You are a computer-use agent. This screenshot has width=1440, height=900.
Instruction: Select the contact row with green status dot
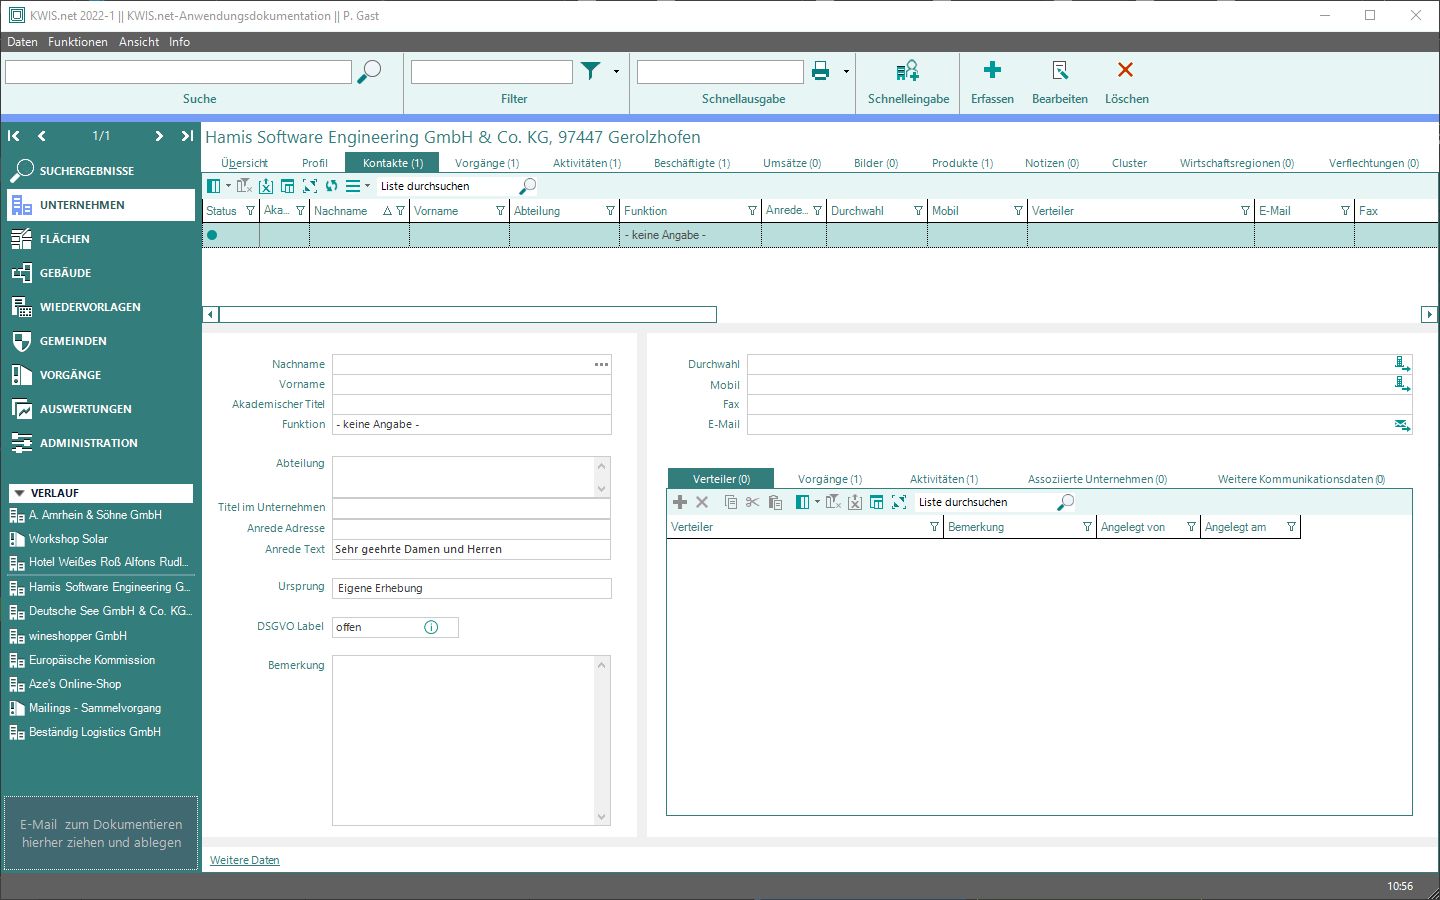point(820,235)
